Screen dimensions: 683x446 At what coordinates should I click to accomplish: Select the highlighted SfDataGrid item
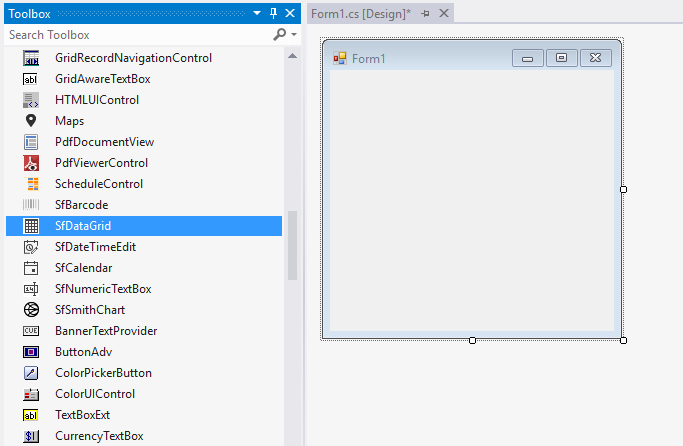point(144,226)
